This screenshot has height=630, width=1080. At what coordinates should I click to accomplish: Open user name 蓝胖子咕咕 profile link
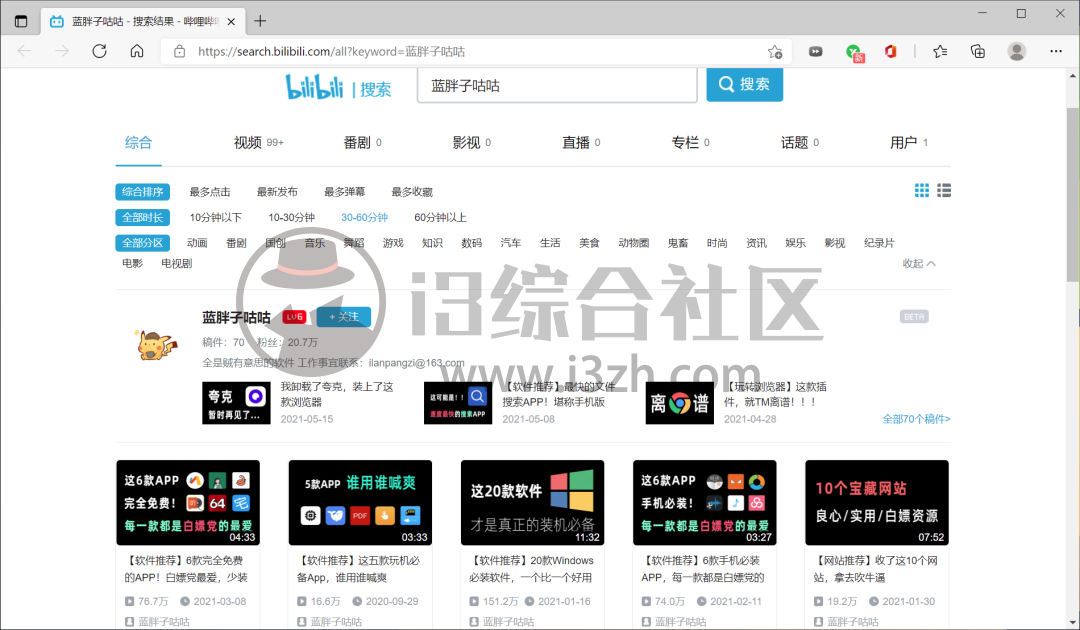[236, 317]
